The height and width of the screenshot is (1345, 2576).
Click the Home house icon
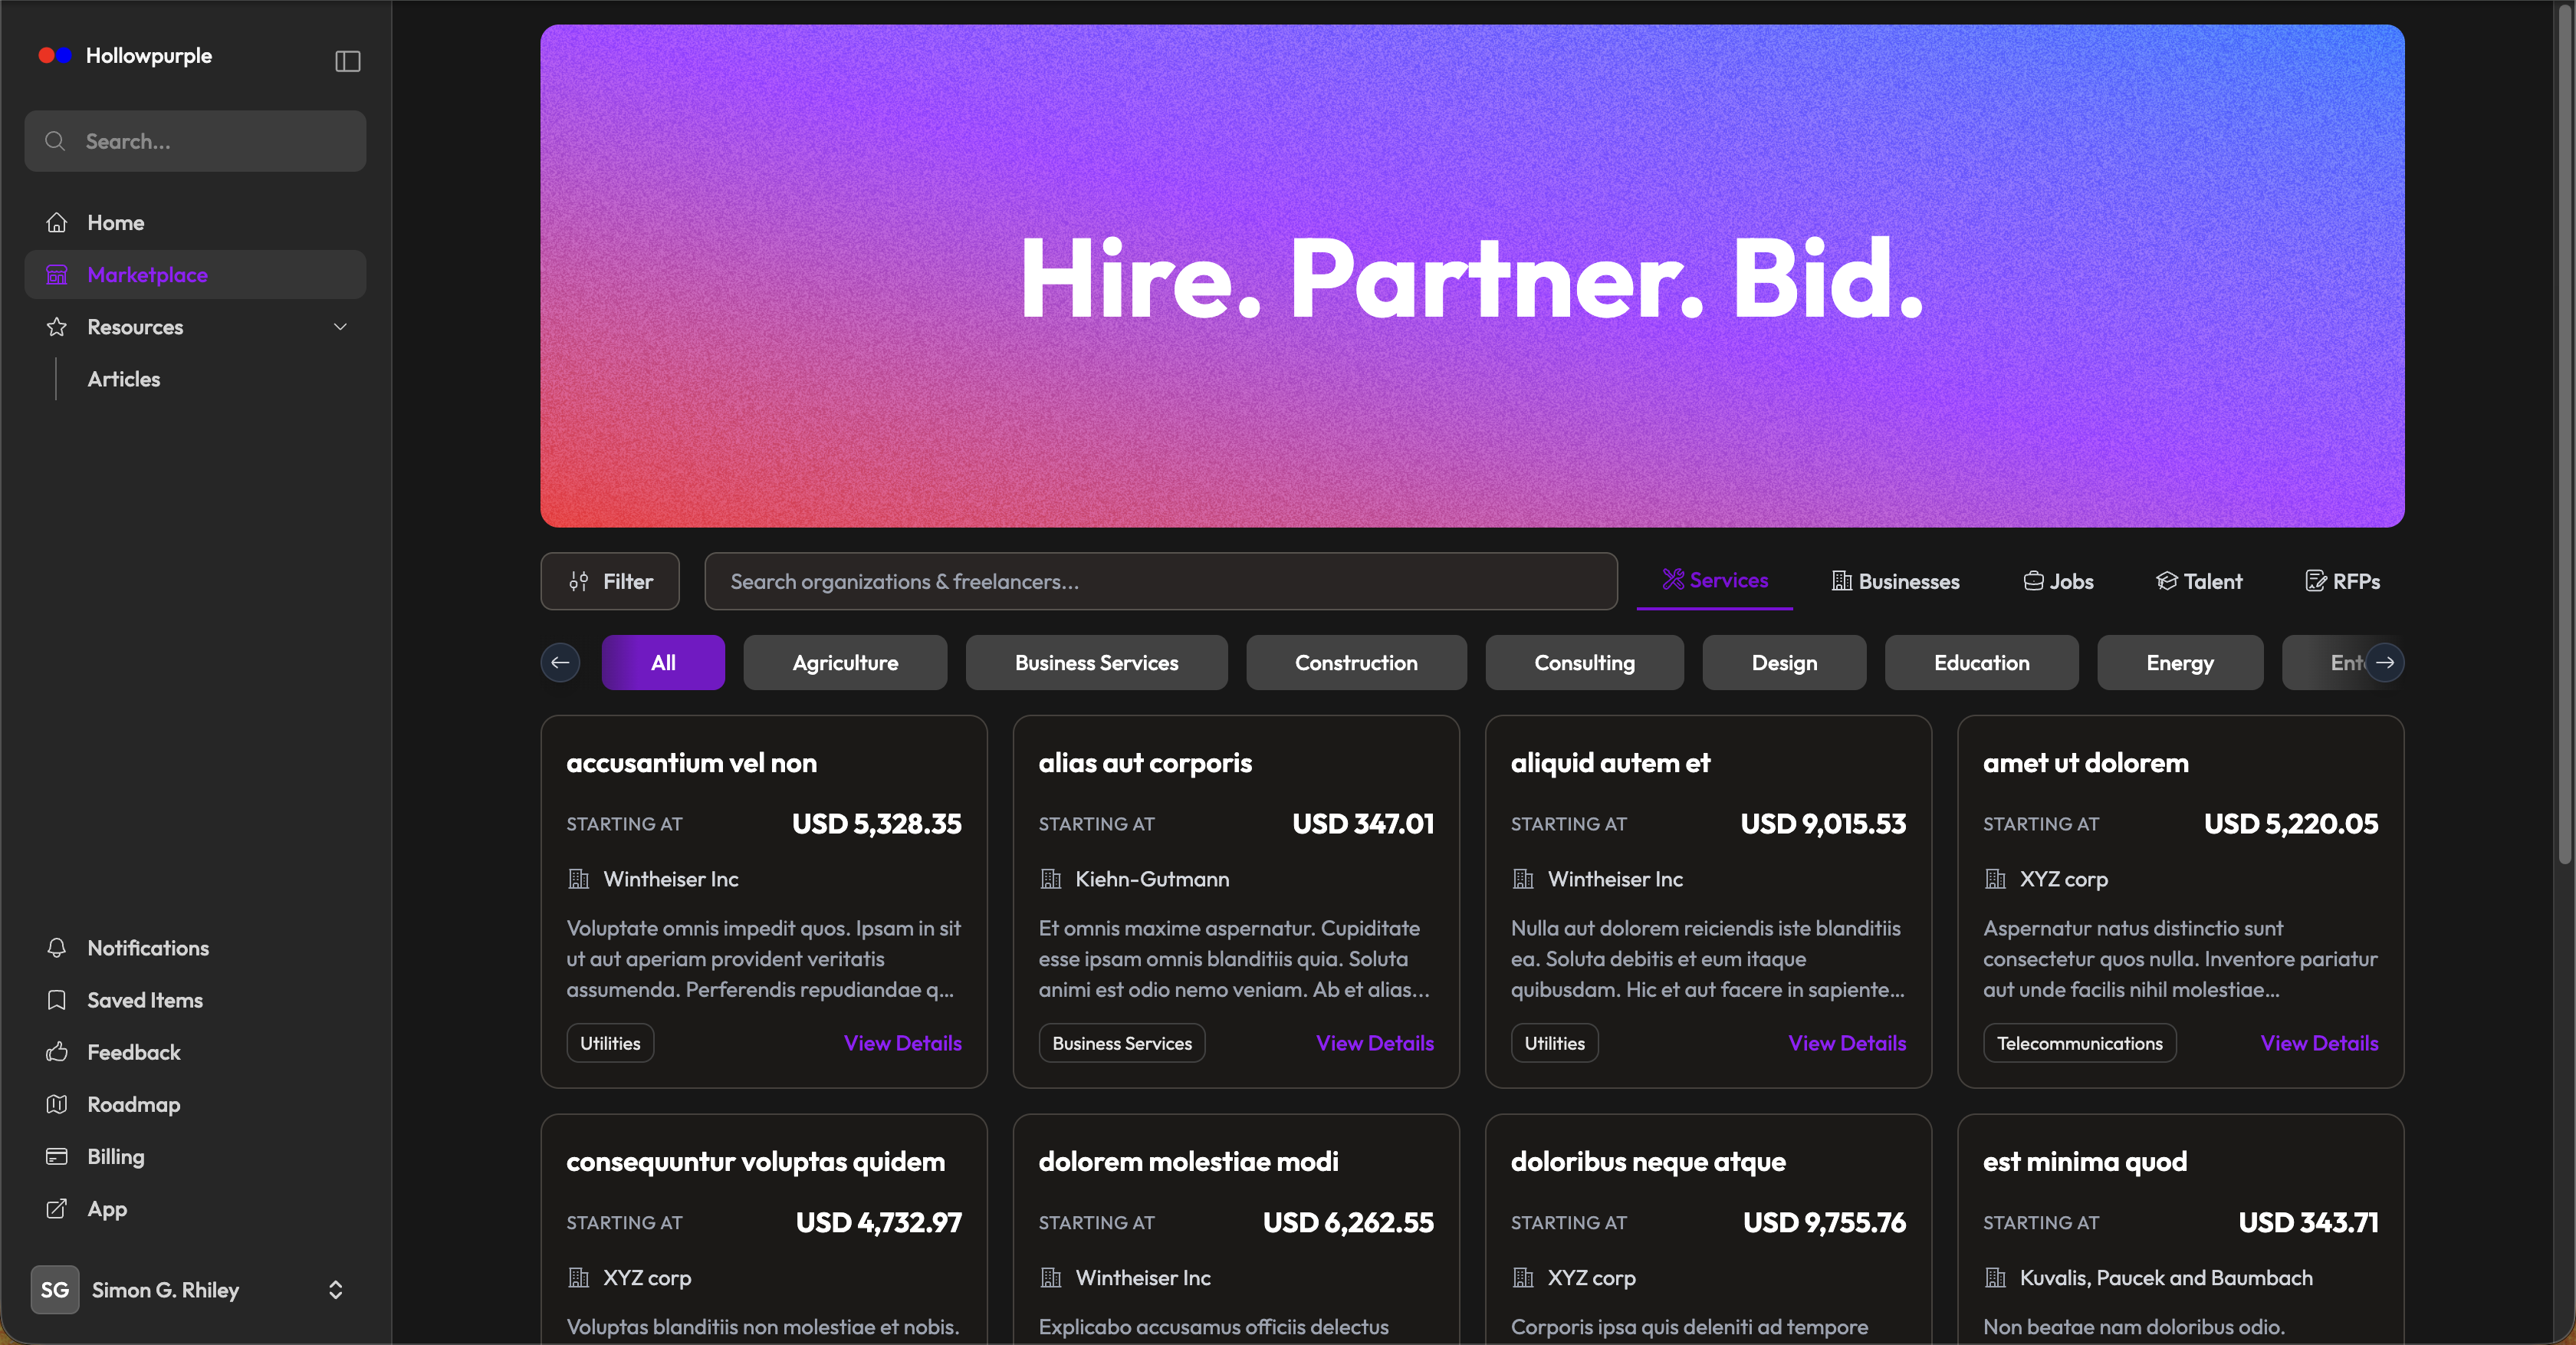point(57,223)
